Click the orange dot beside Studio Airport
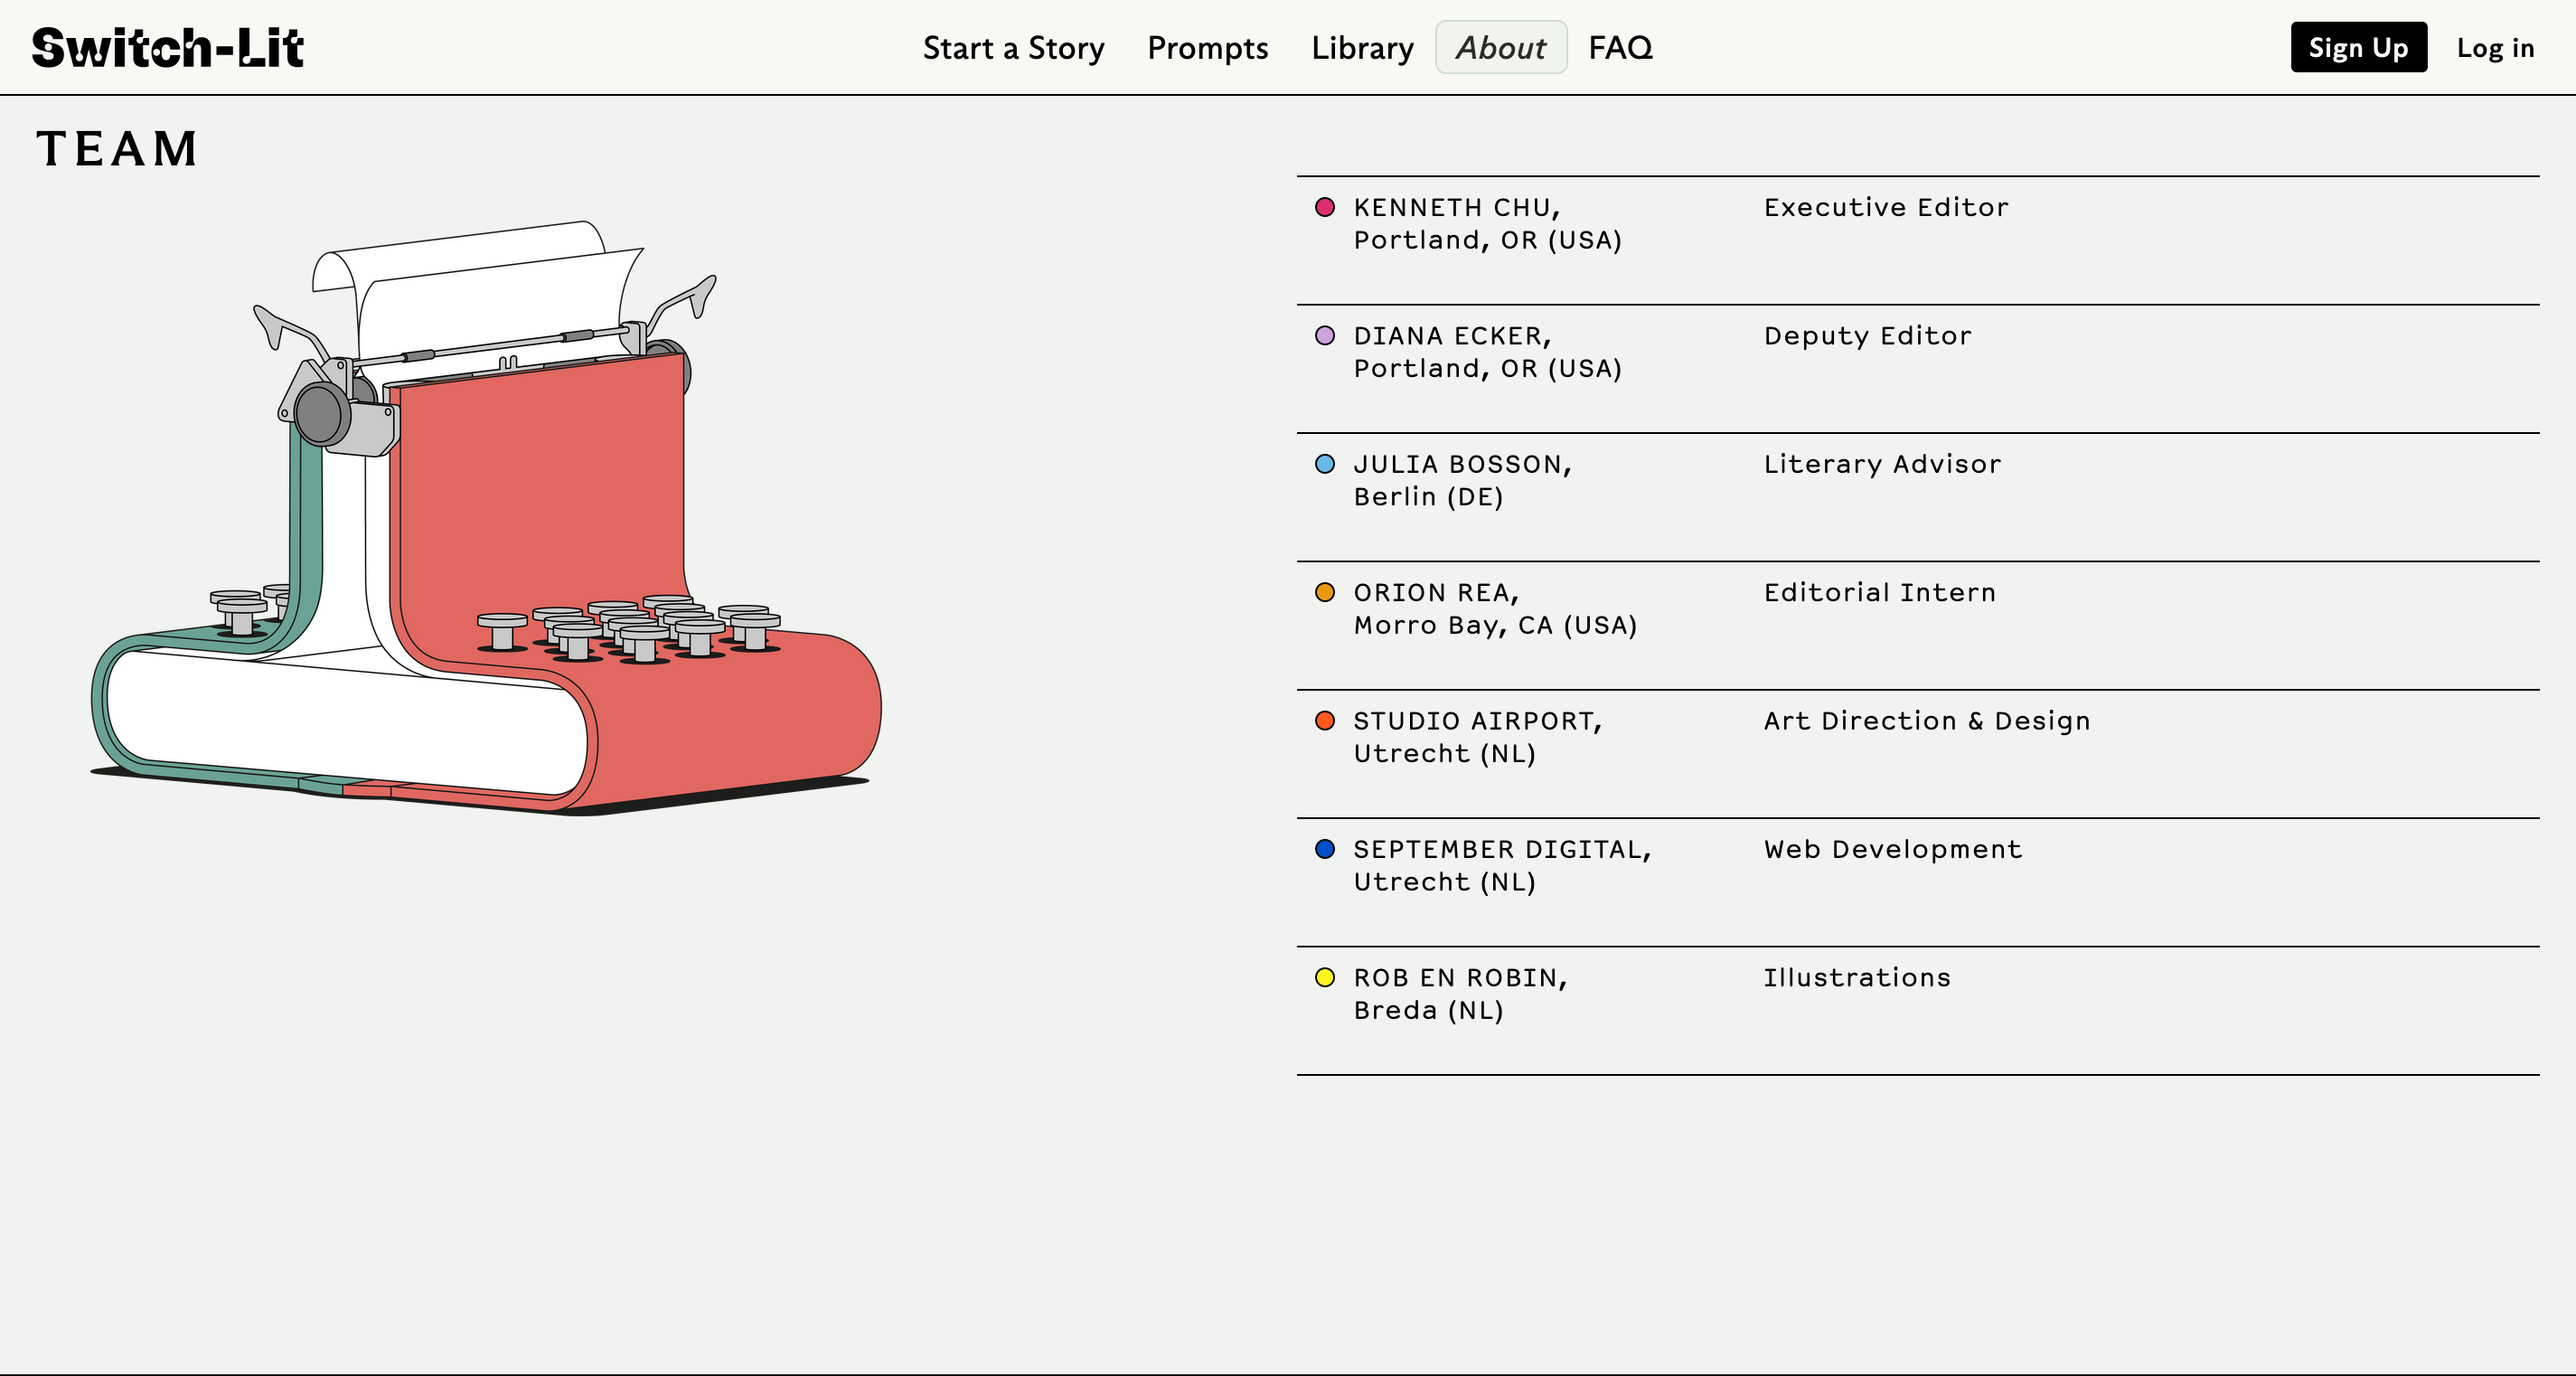This screenshot has width=2576, height=1376. (1324, 721)
